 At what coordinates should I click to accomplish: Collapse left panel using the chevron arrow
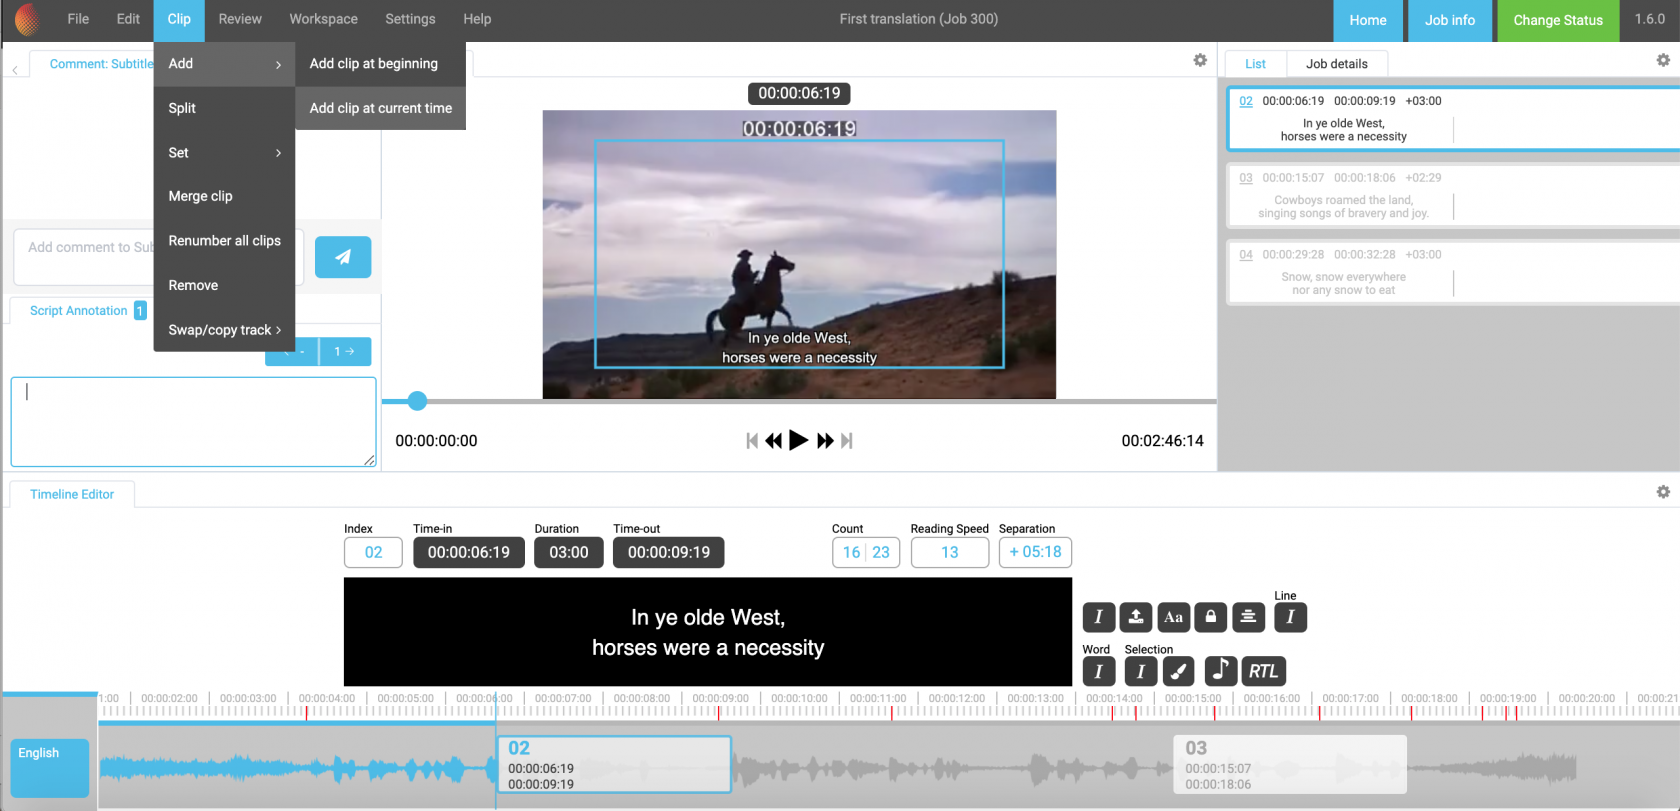[15, 70]
